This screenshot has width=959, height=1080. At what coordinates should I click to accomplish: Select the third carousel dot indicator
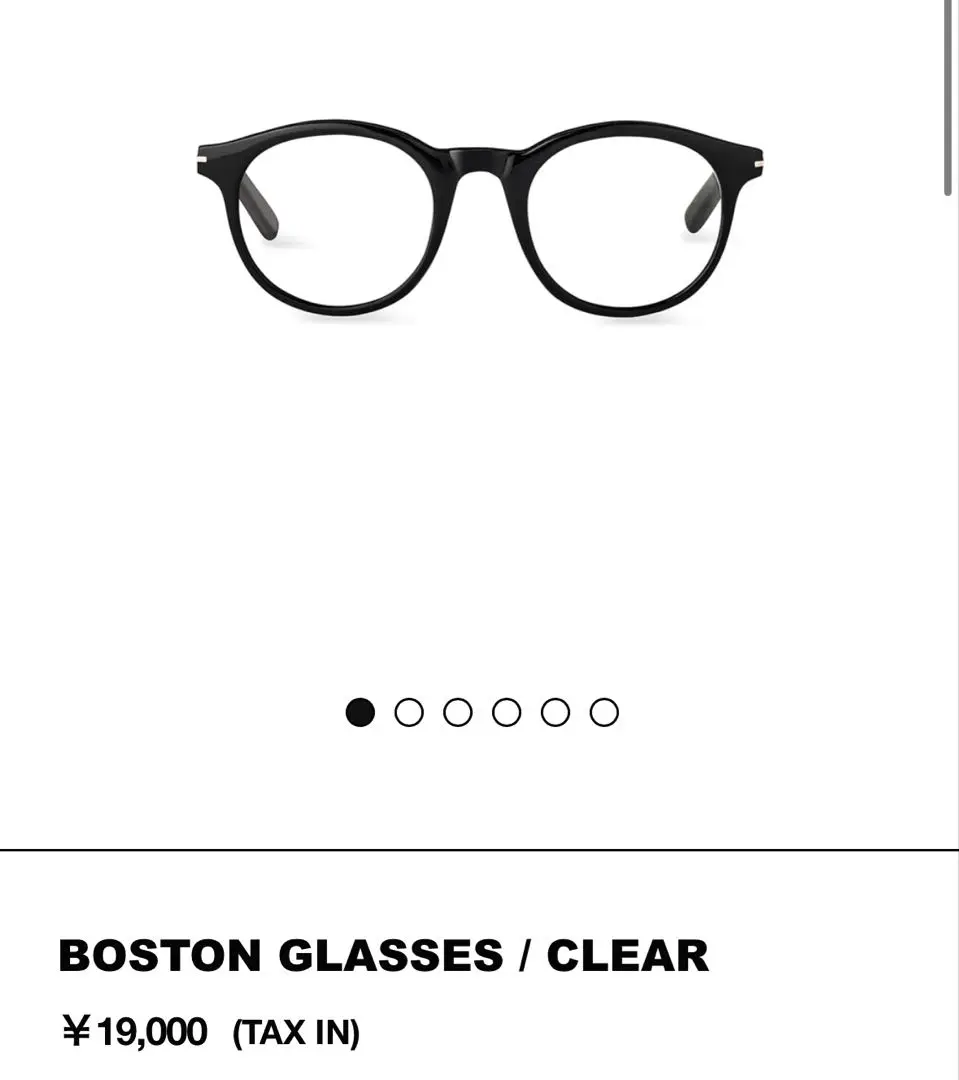tap(458, 712)
